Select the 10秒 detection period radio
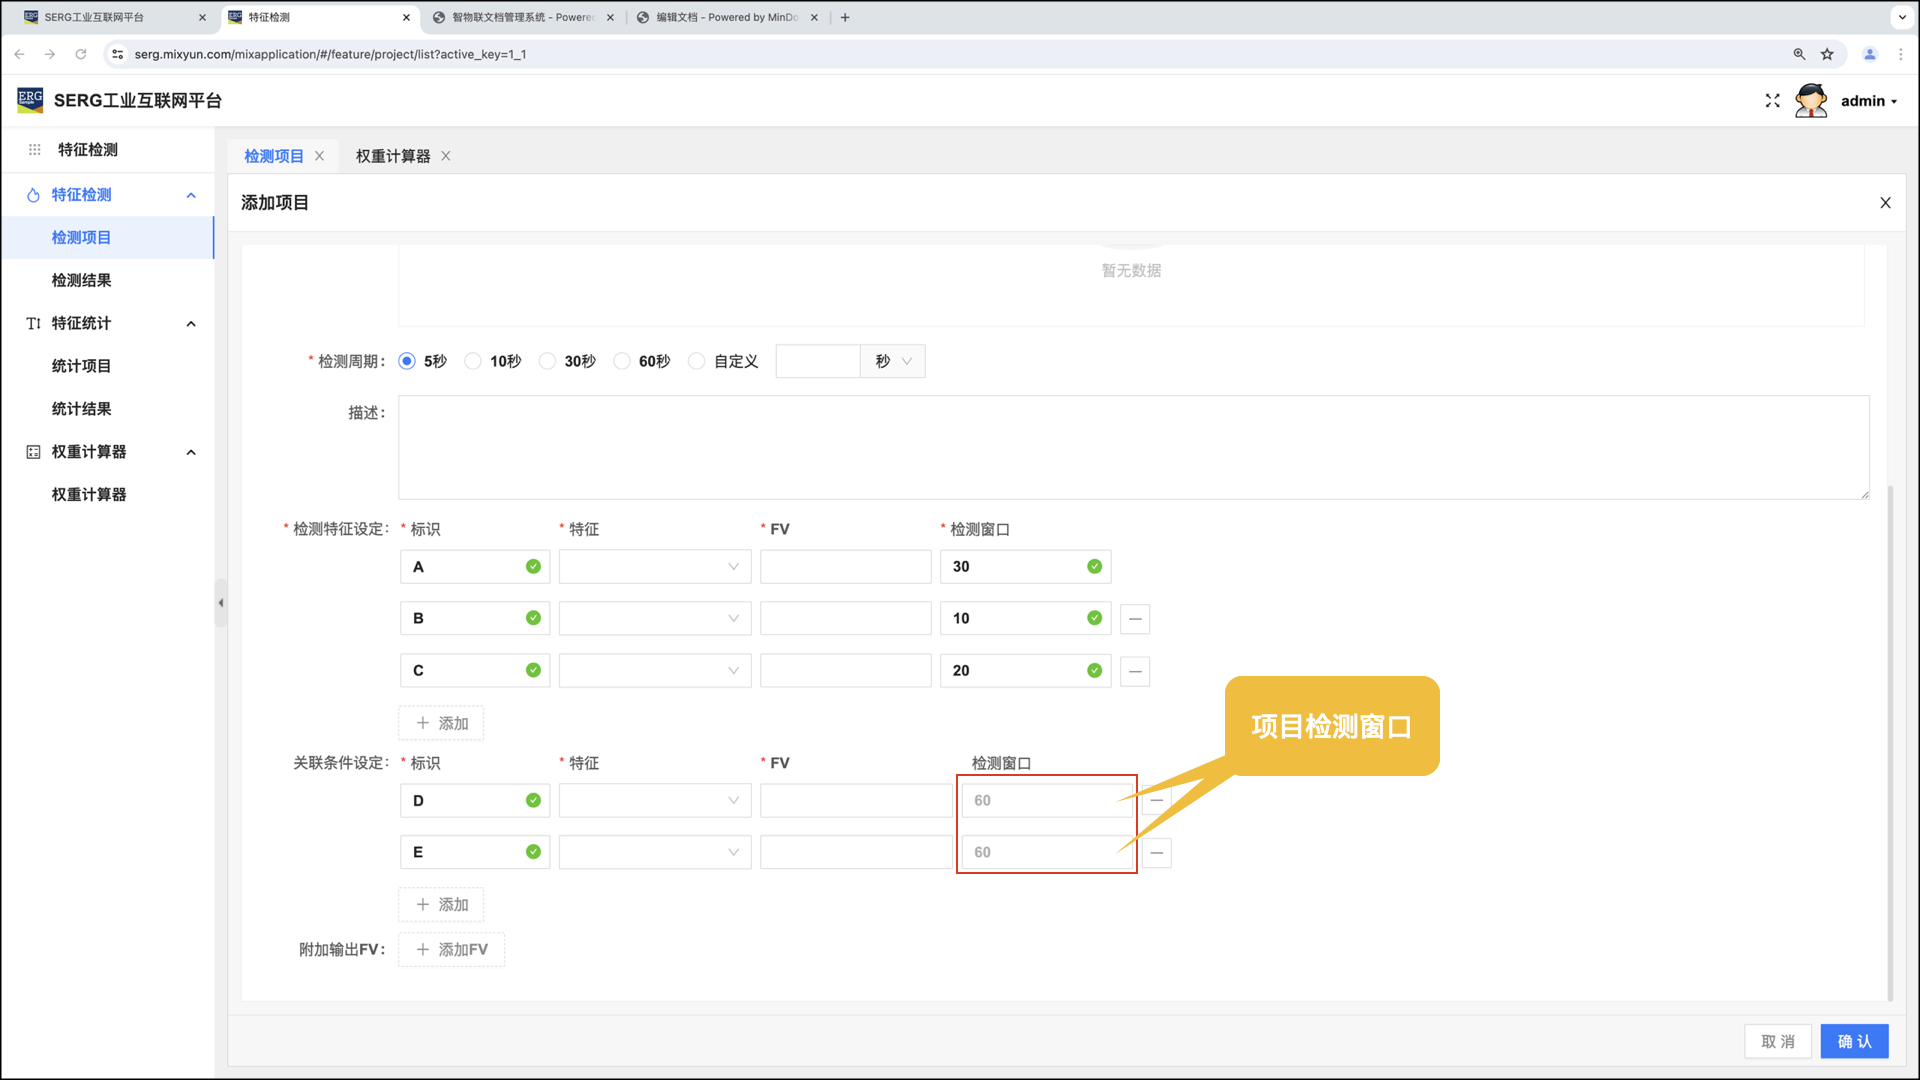Image resolution: width=1920 pixels, height=1080 pixels. (x=473, y=362)
